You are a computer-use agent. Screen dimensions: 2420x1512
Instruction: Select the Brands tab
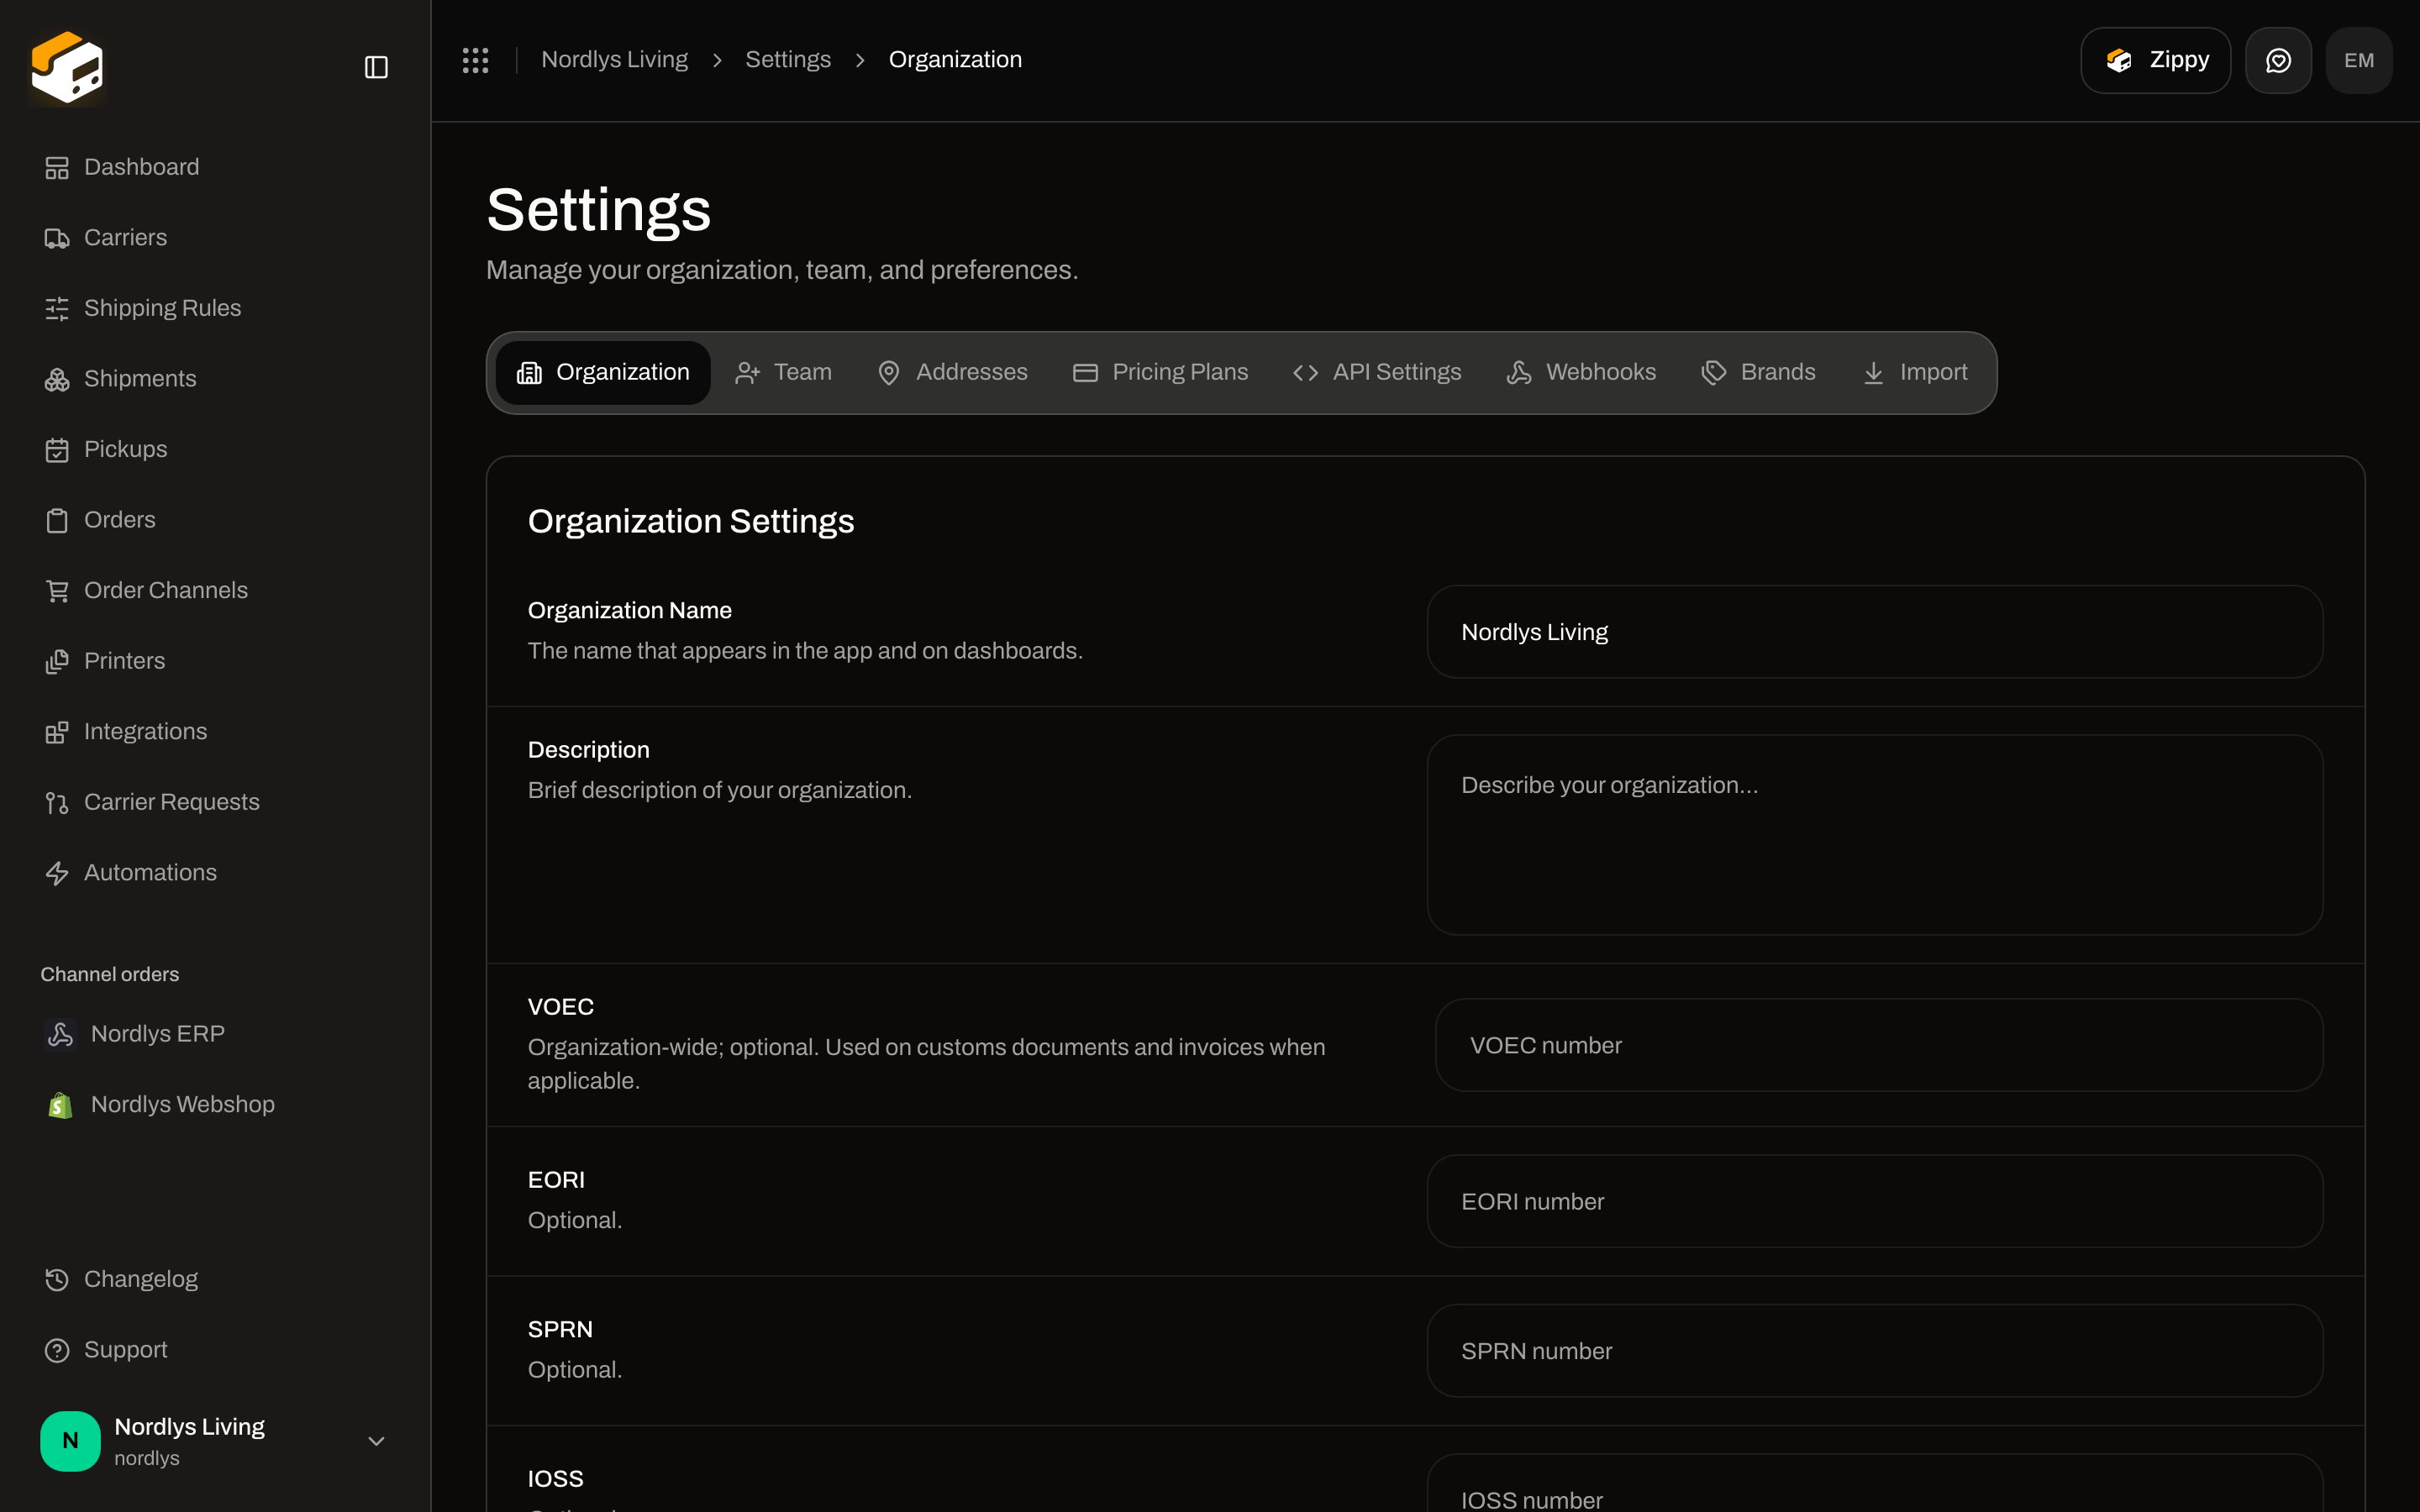tap(1758, 373)
